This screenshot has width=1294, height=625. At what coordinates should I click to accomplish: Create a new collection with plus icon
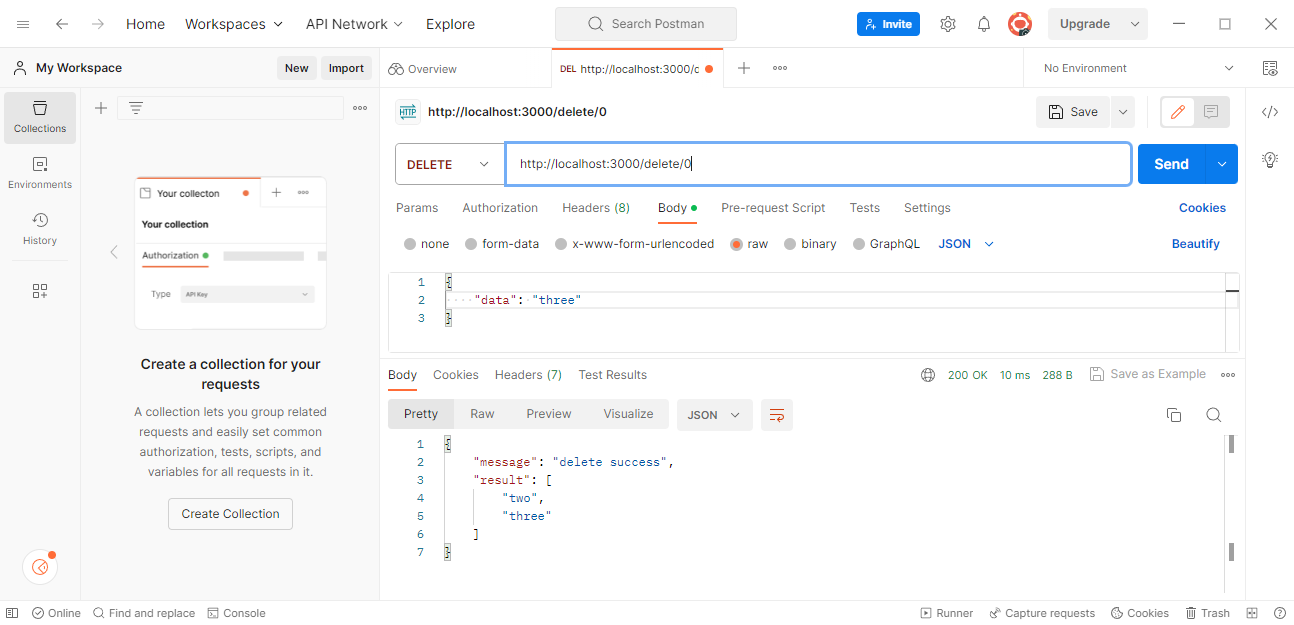click(x=101, y=108)
